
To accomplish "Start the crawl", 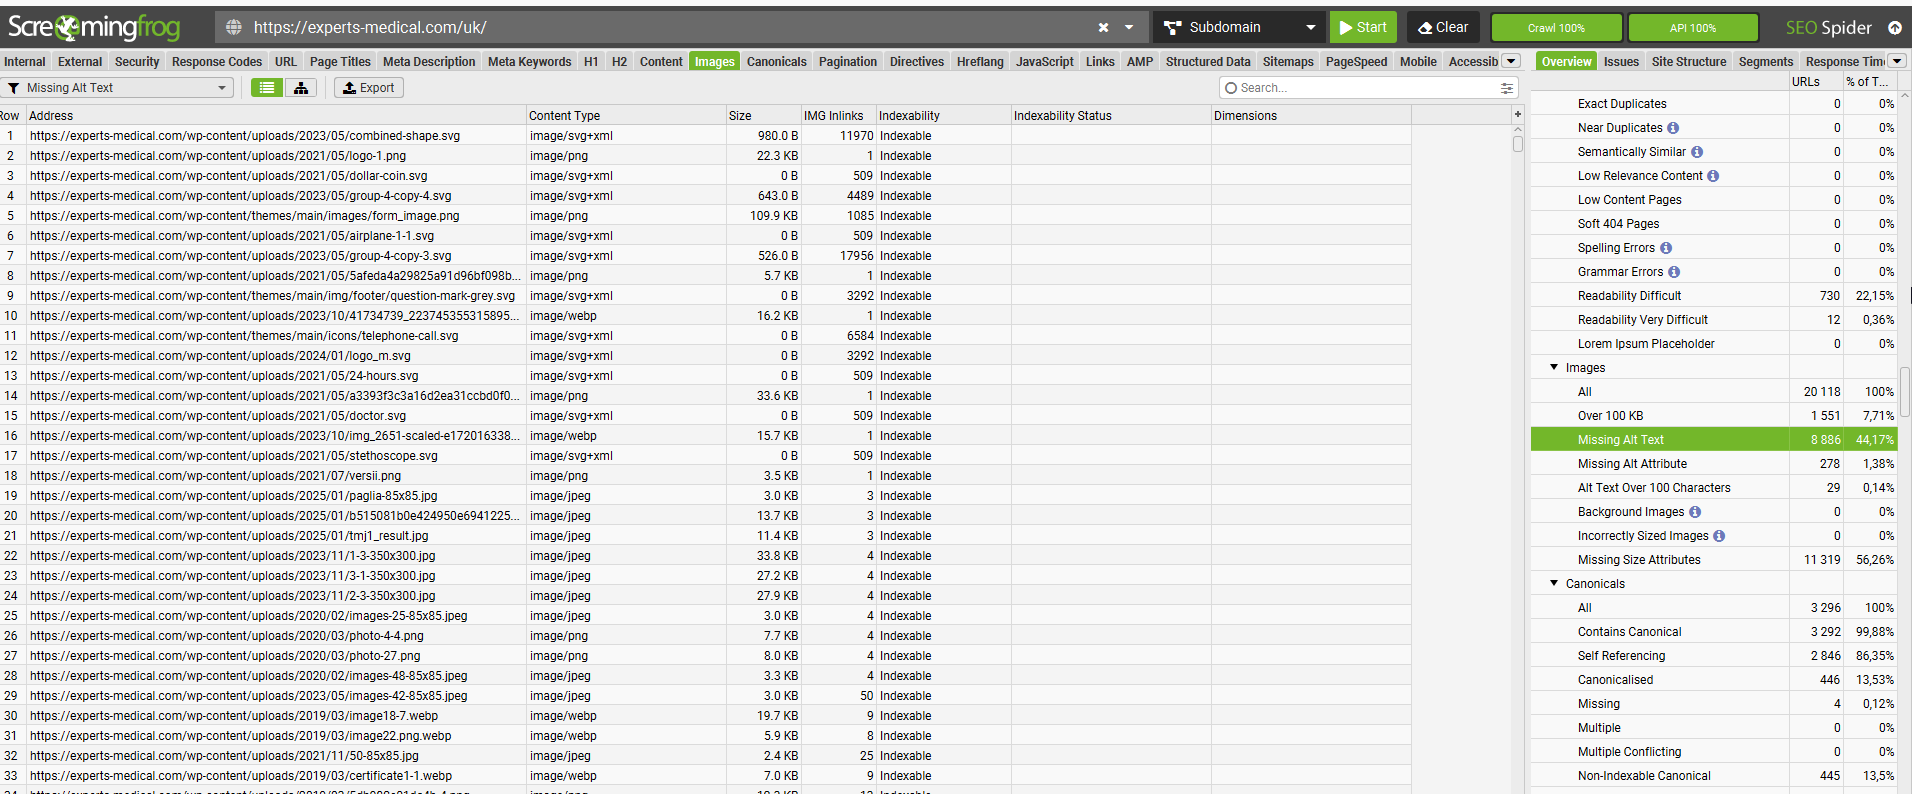I will [x=1362, y=27].
